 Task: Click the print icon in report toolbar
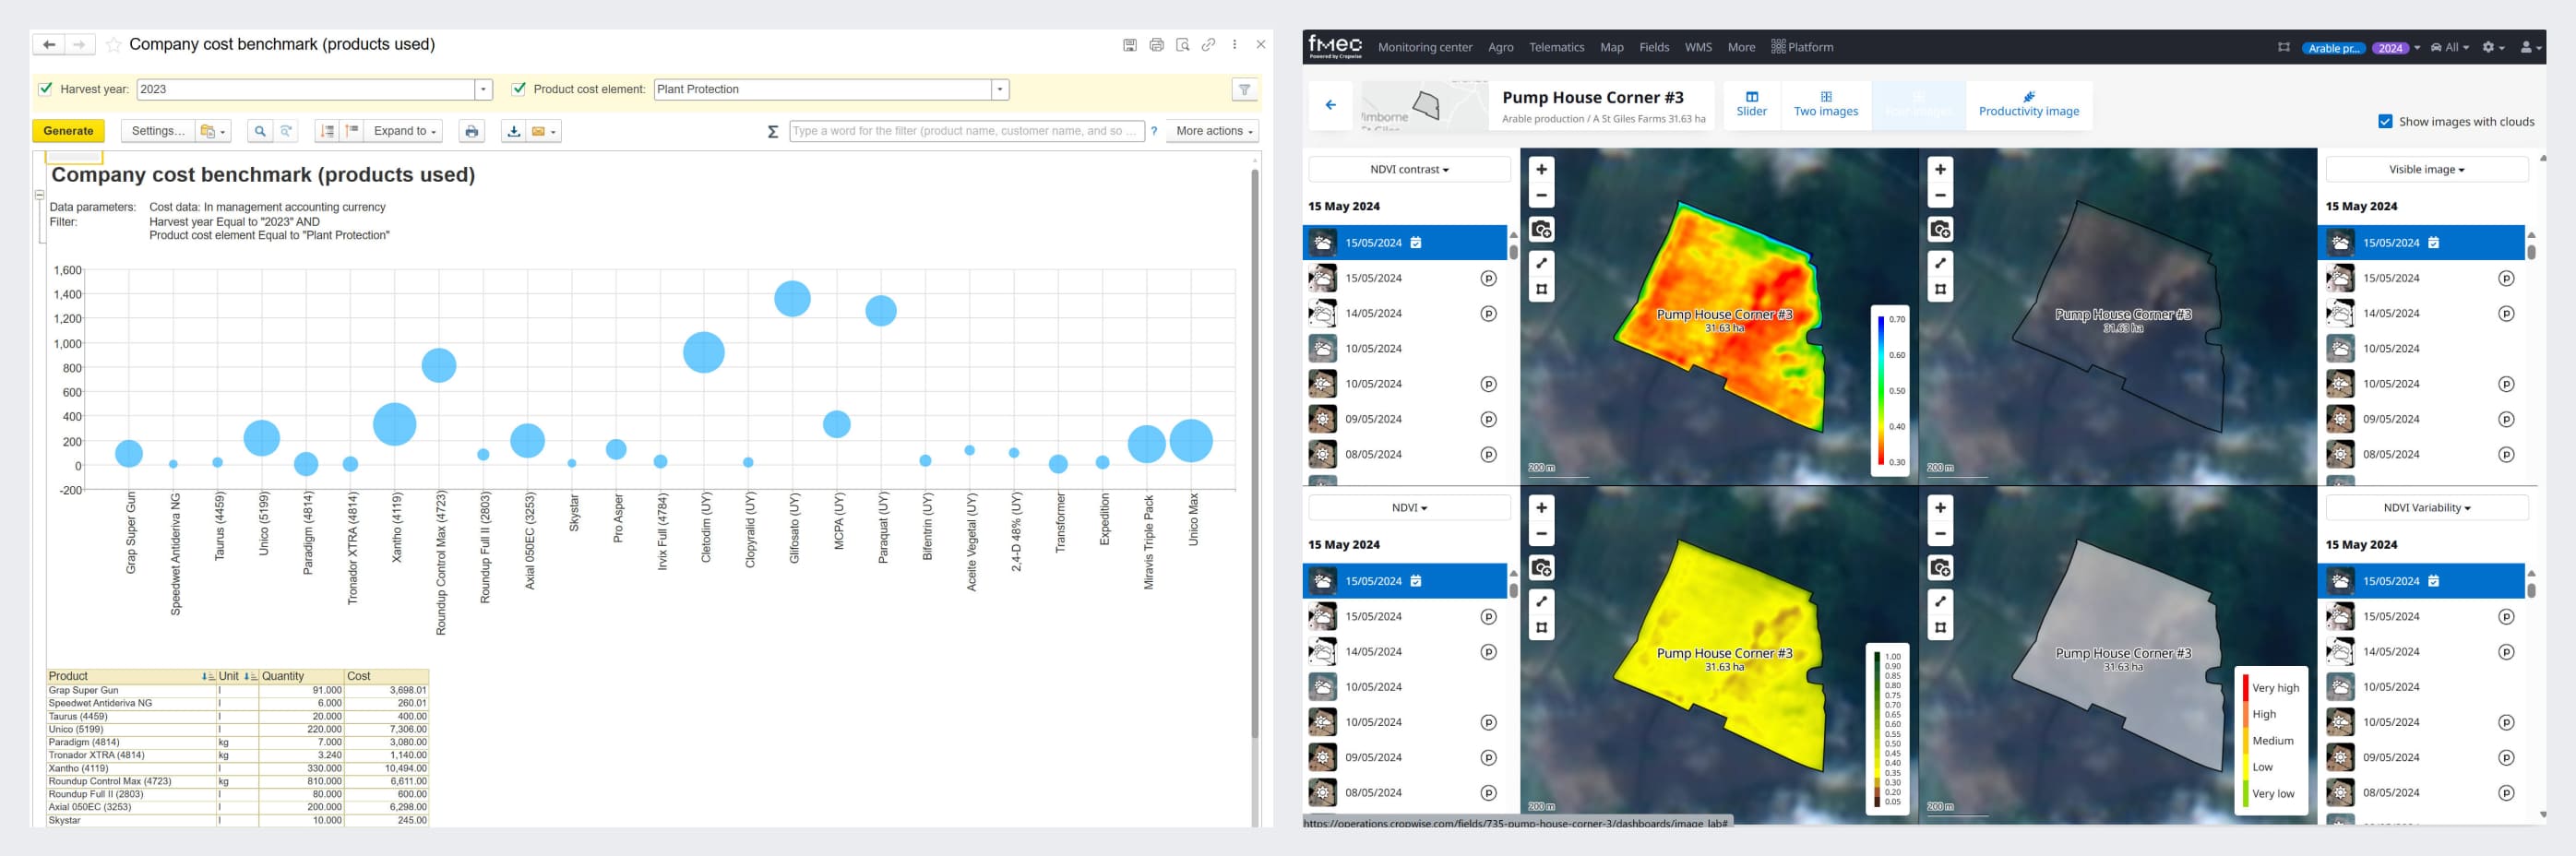pos(471,131)
